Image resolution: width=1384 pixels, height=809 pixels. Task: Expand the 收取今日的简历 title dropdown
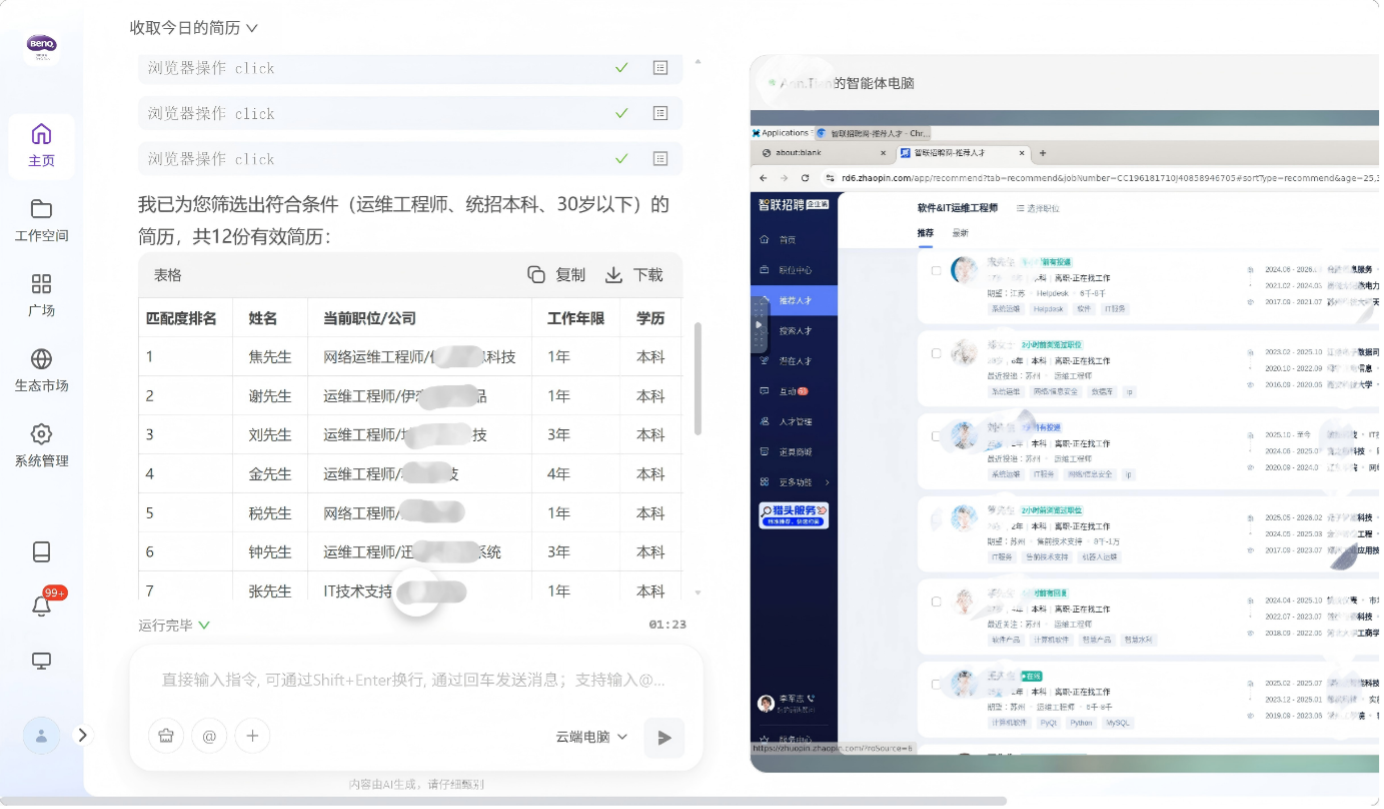click(194, 28)
